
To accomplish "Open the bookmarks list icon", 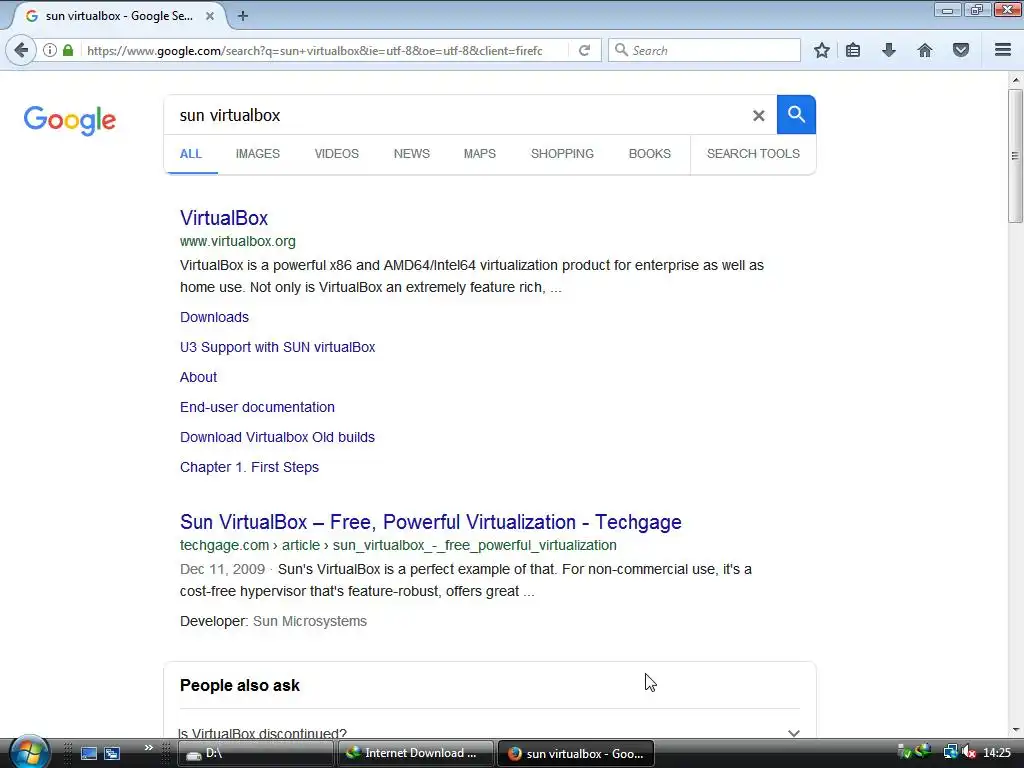I will coord(853,50).
